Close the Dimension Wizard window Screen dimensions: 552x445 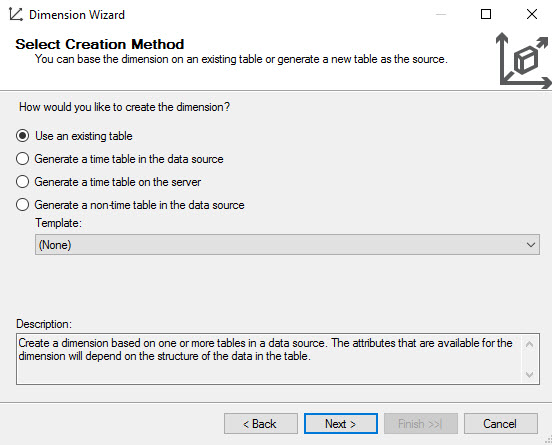pyautogui.click(x=532, y=14)
